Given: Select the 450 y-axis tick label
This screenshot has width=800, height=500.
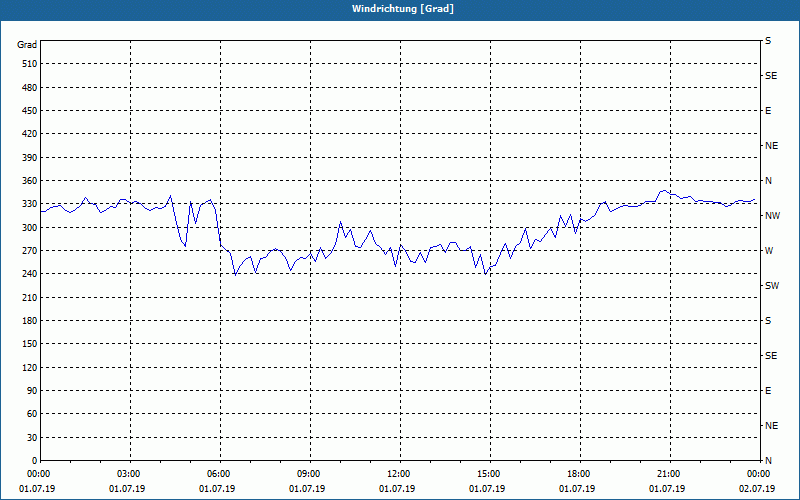Looking at the screenshot, I should click(30, 111).
